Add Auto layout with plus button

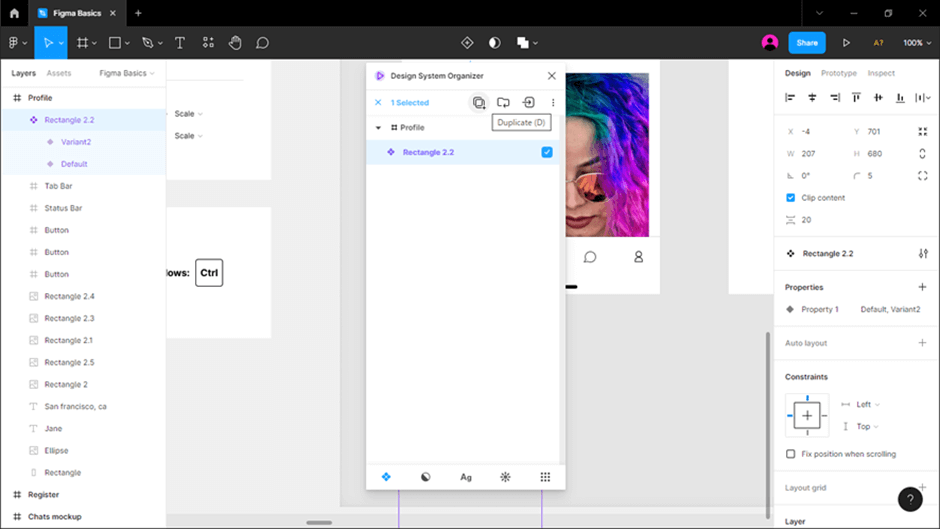(x=922, y=342)
